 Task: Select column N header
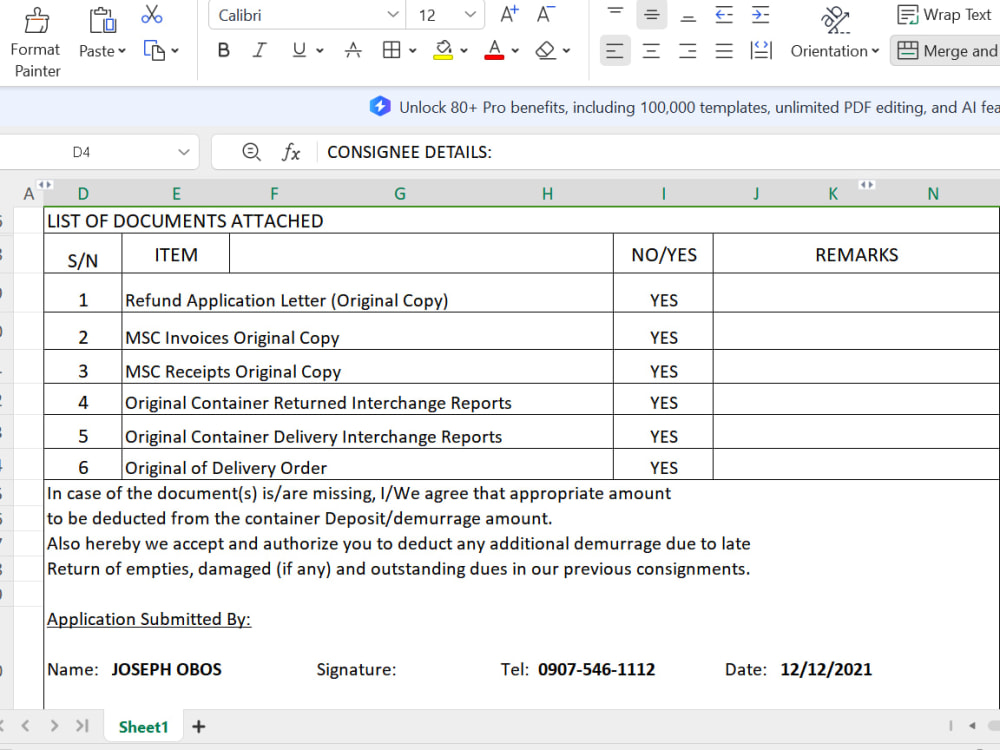pyautogui.click(x=933, y=193)
